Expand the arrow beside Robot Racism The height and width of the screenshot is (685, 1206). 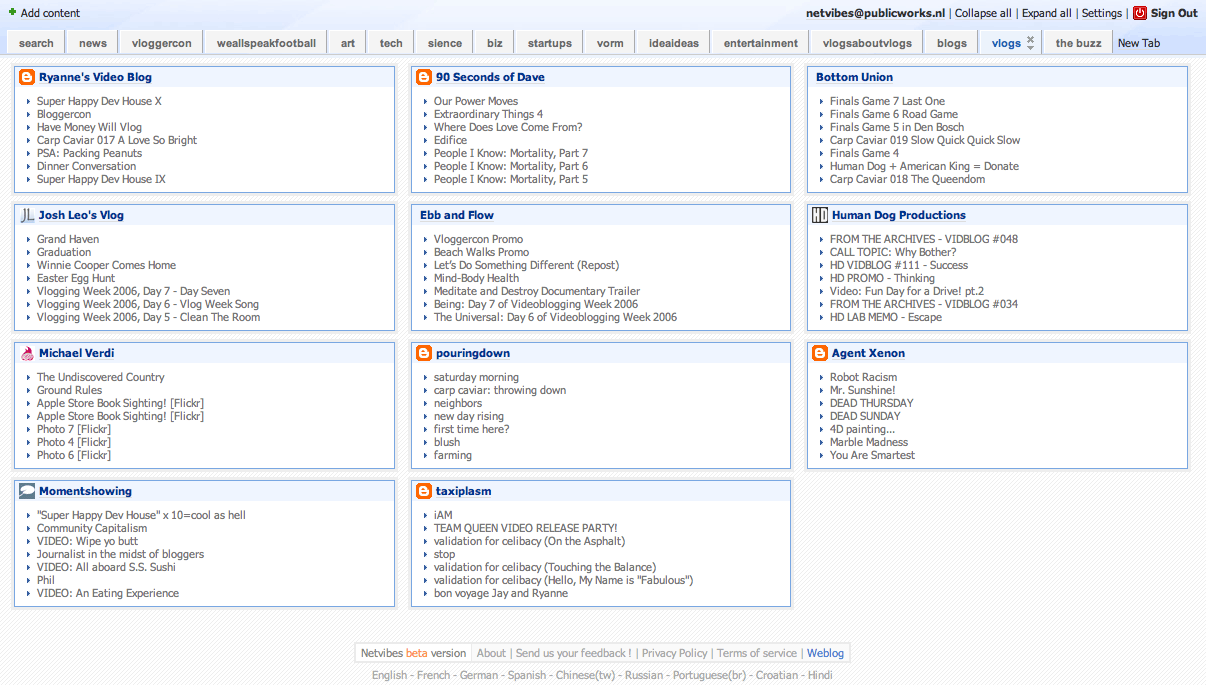click(822, 378)
